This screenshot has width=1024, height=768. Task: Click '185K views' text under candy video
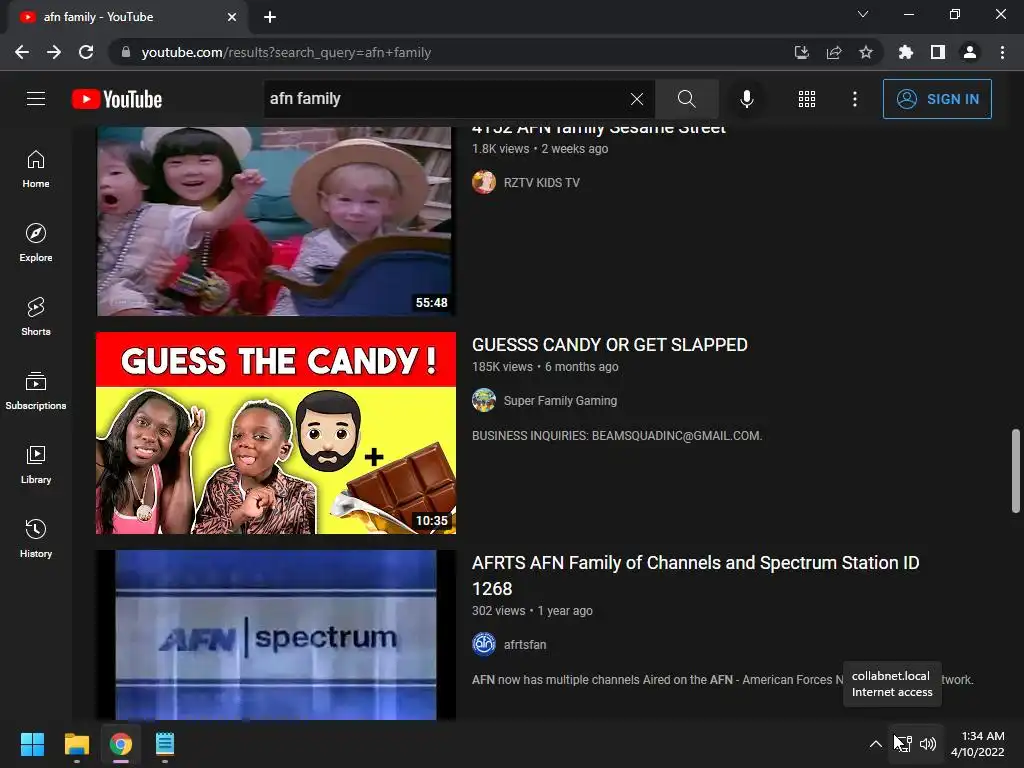coord(502,367)
